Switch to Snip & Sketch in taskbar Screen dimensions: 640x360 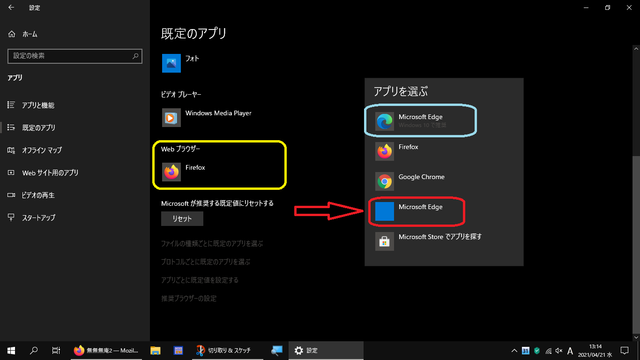(x=227, y=351)
